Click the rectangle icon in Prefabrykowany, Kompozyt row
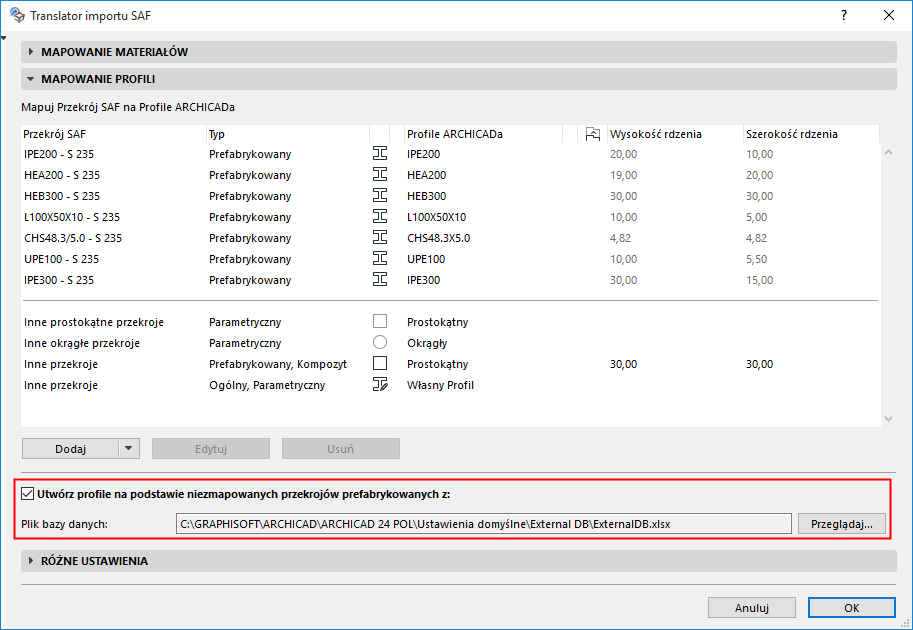 (380, 363)
